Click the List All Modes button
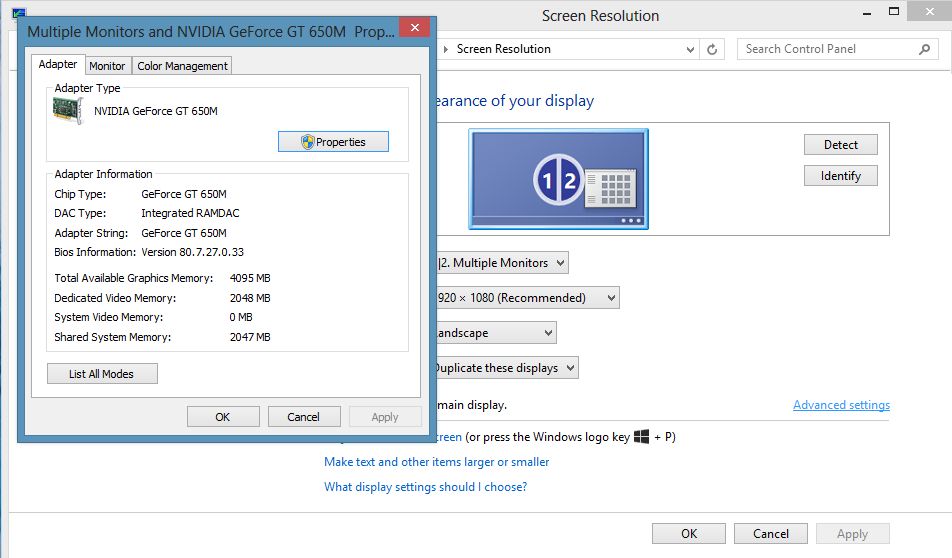 coord(102,374)
